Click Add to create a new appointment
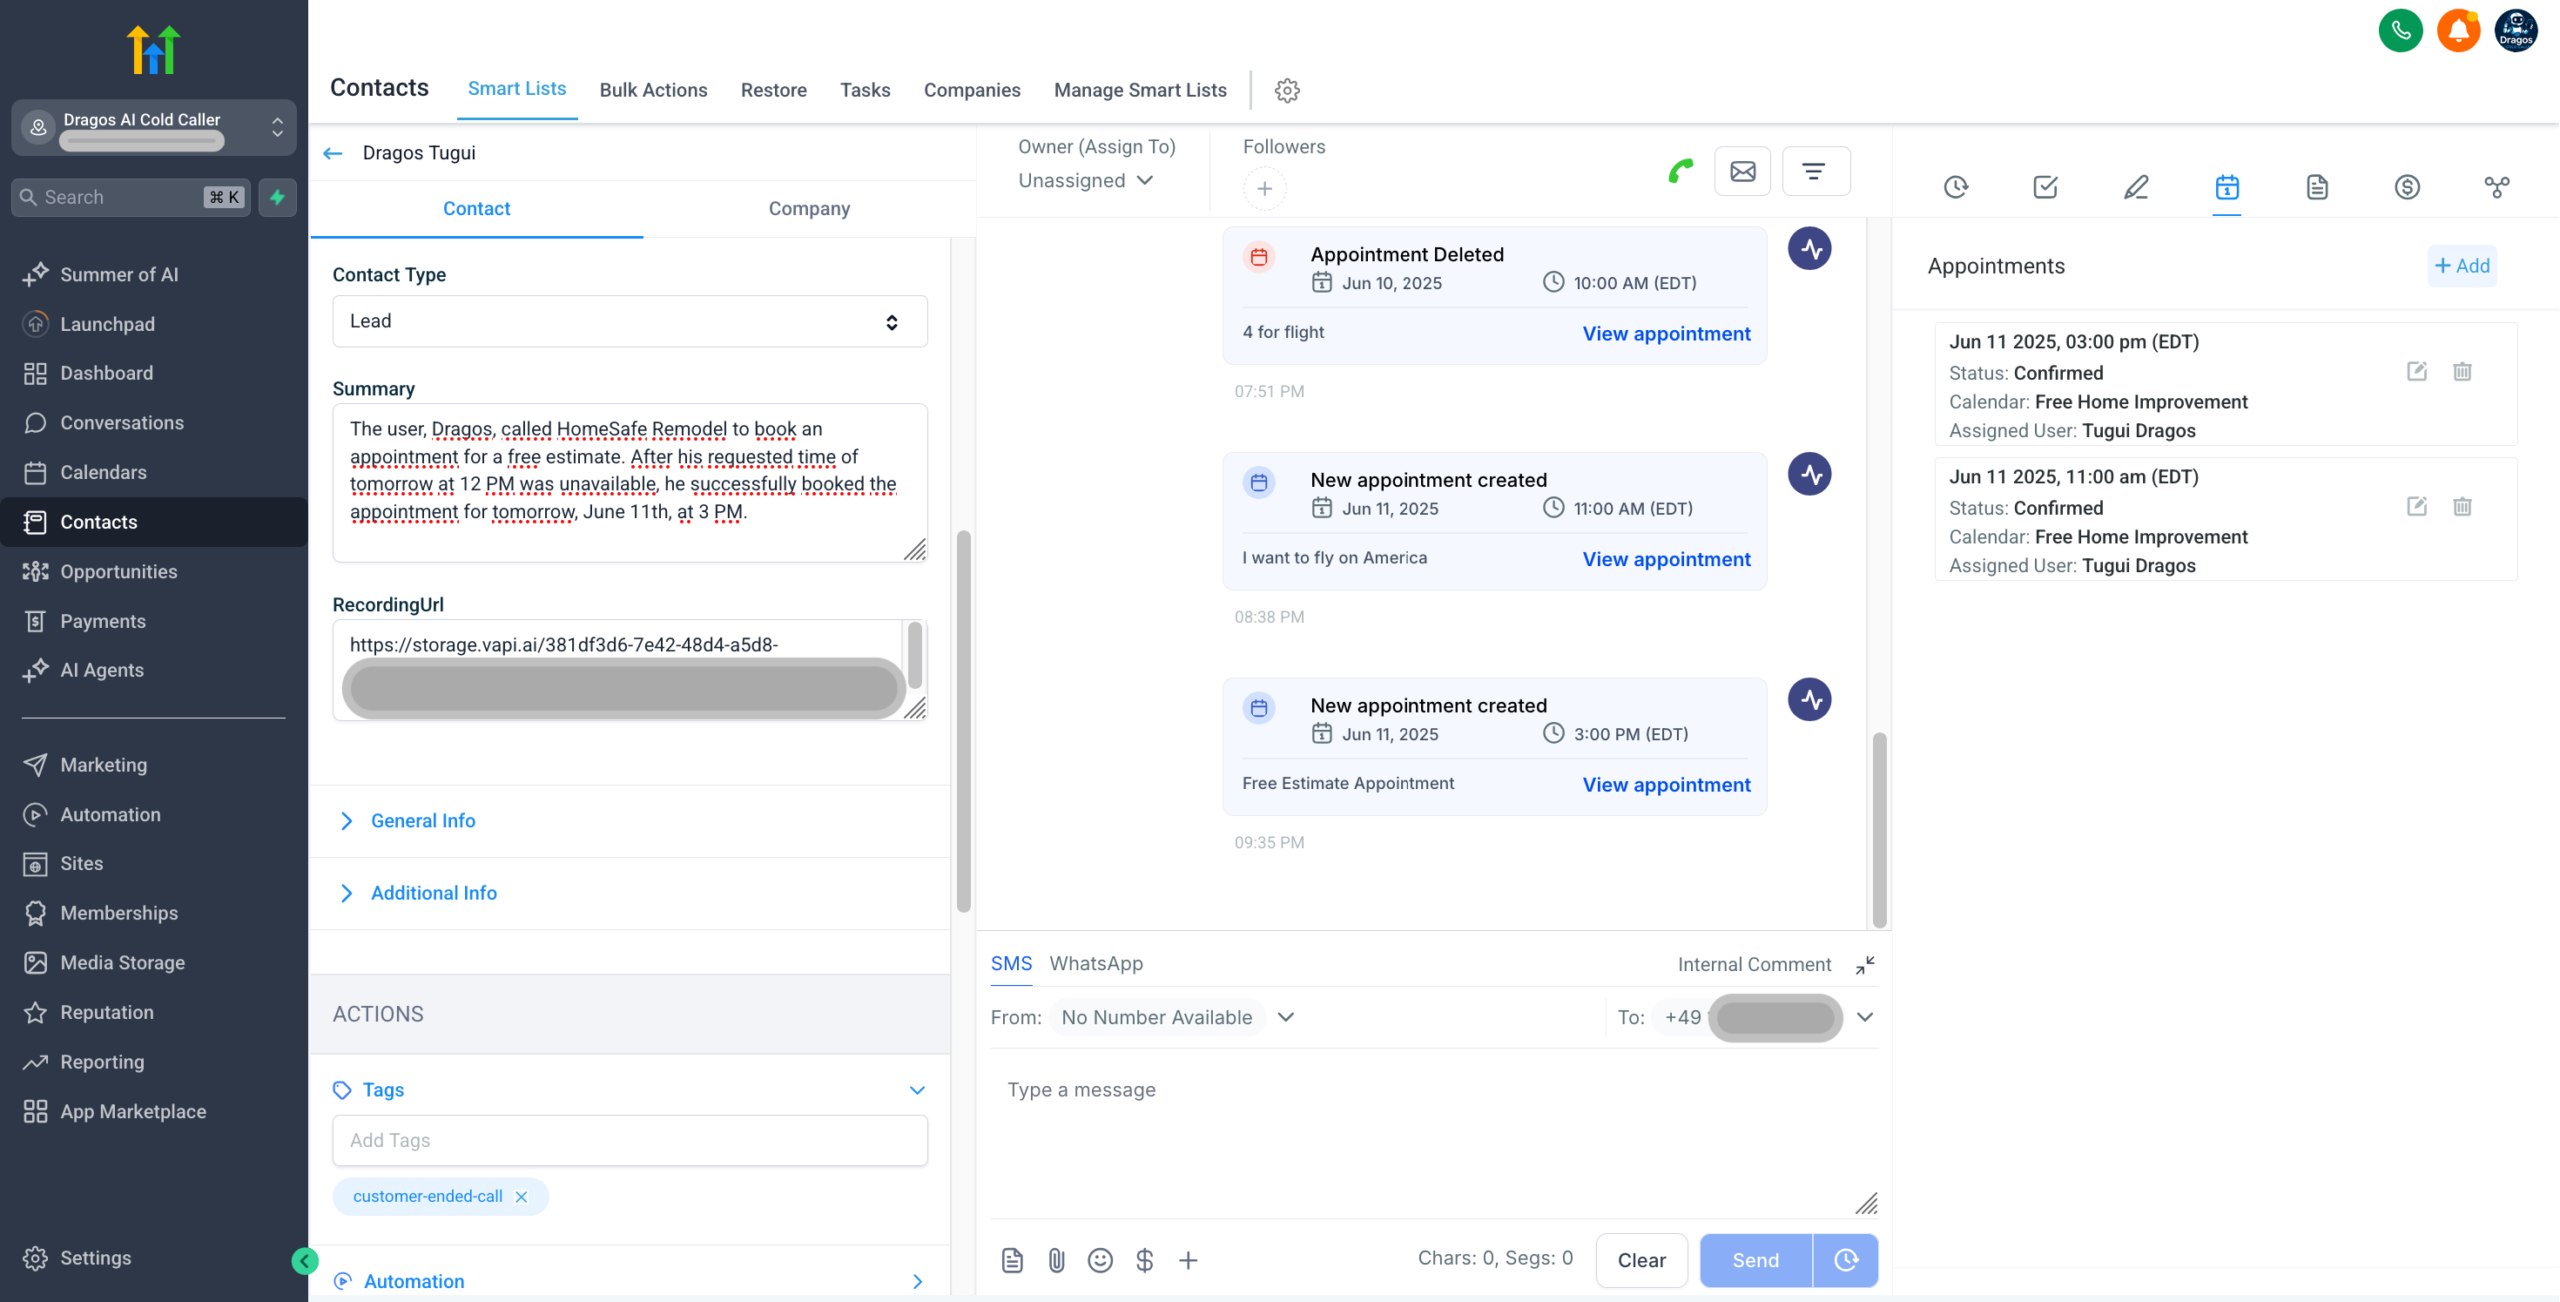This screenshot has height=1302, width=2560. 2462,265
